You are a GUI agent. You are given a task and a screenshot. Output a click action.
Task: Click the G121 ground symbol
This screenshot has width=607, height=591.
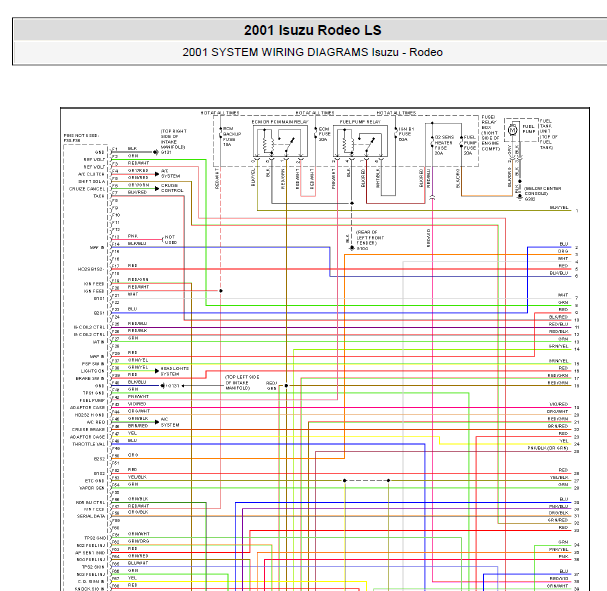click(x=156, y=152)
